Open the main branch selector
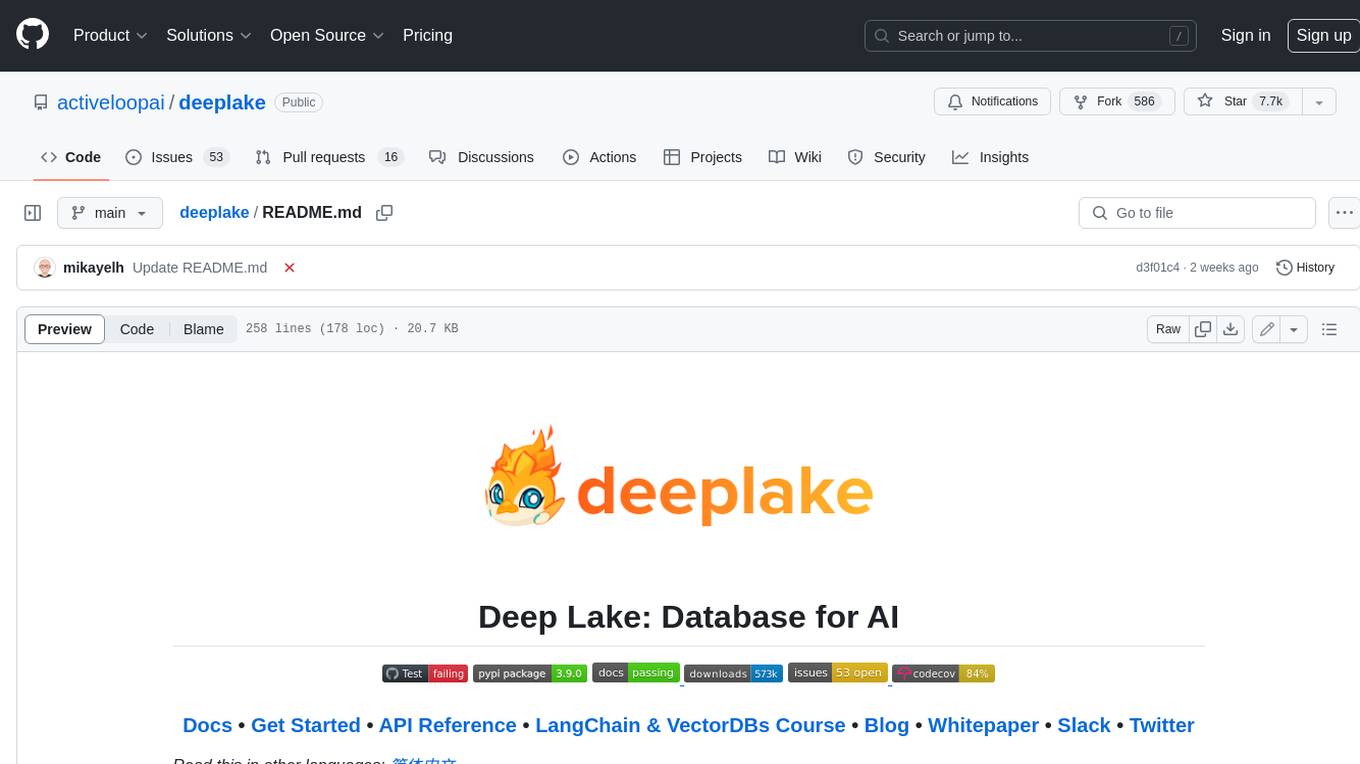Screen dimensions: 1360x764 tap(109, 213)
